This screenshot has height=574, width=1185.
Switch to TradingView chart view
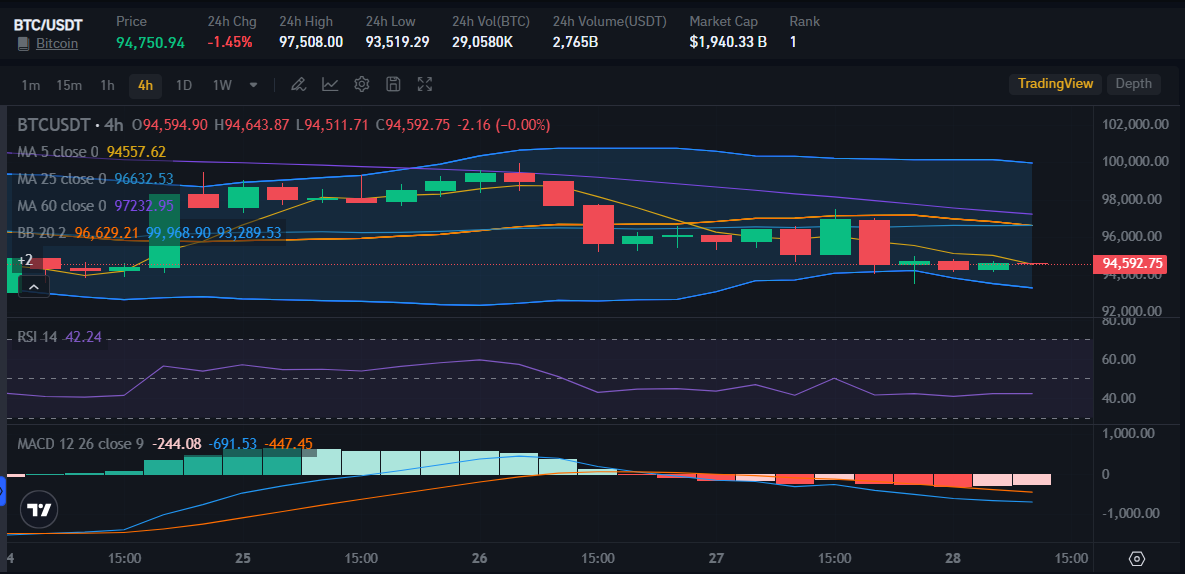tap(1055, 84)
